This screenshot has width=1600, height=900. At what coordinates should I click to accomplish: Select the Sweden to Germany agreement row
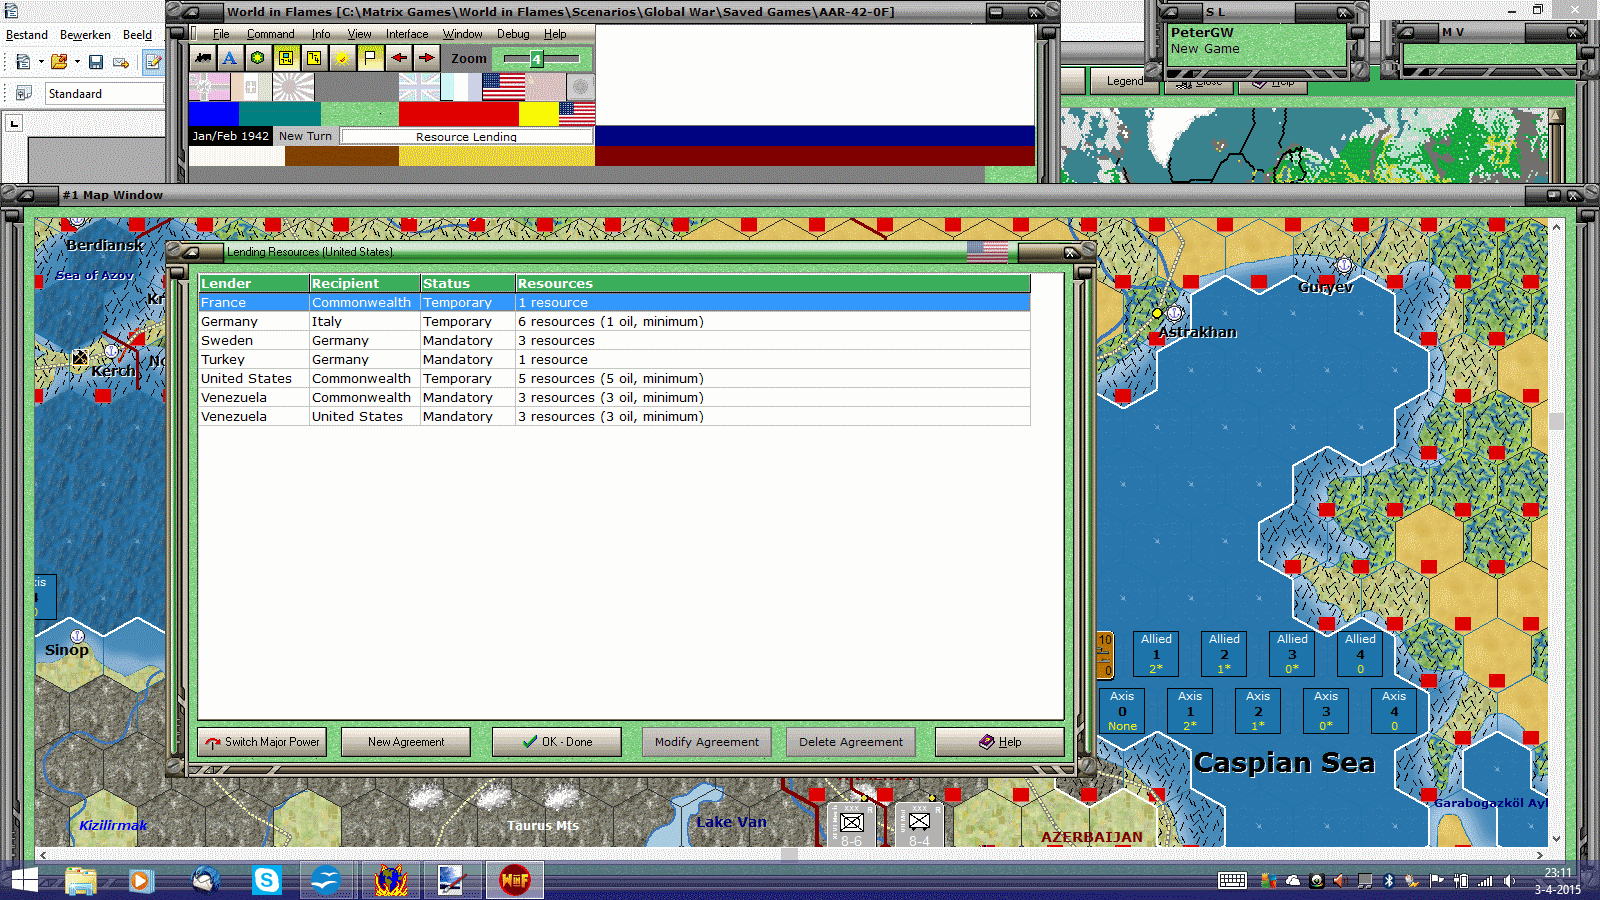click(x=614, y=340)
